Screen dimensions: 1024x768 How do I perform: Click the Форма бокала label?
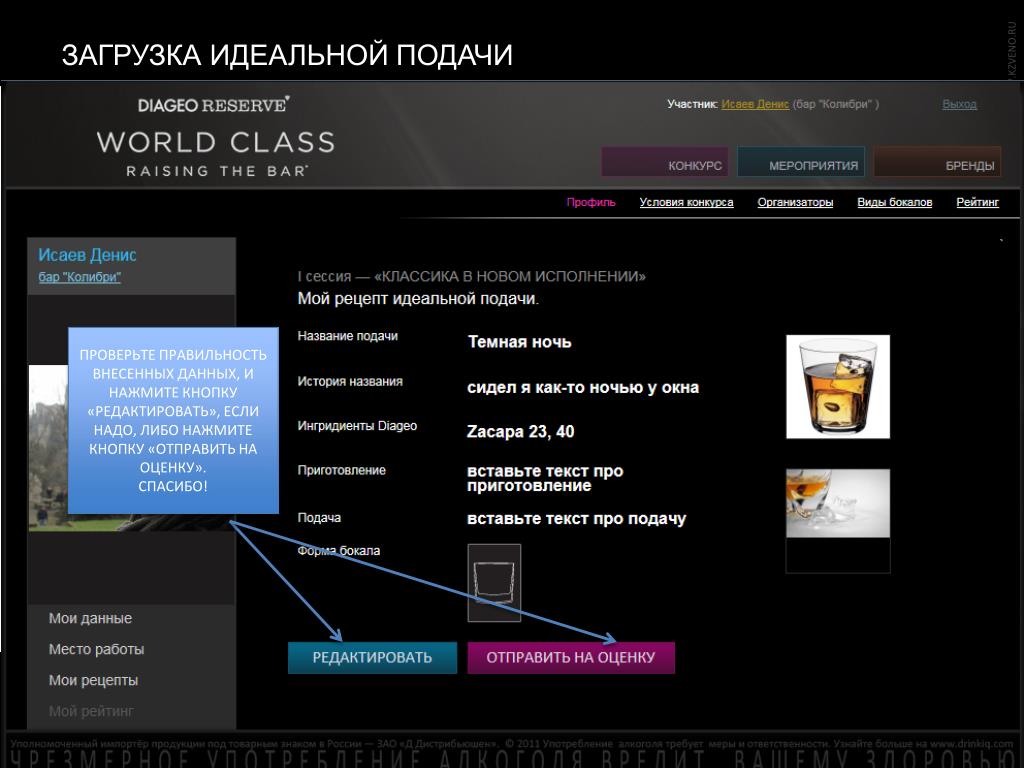tap(339, 551)
